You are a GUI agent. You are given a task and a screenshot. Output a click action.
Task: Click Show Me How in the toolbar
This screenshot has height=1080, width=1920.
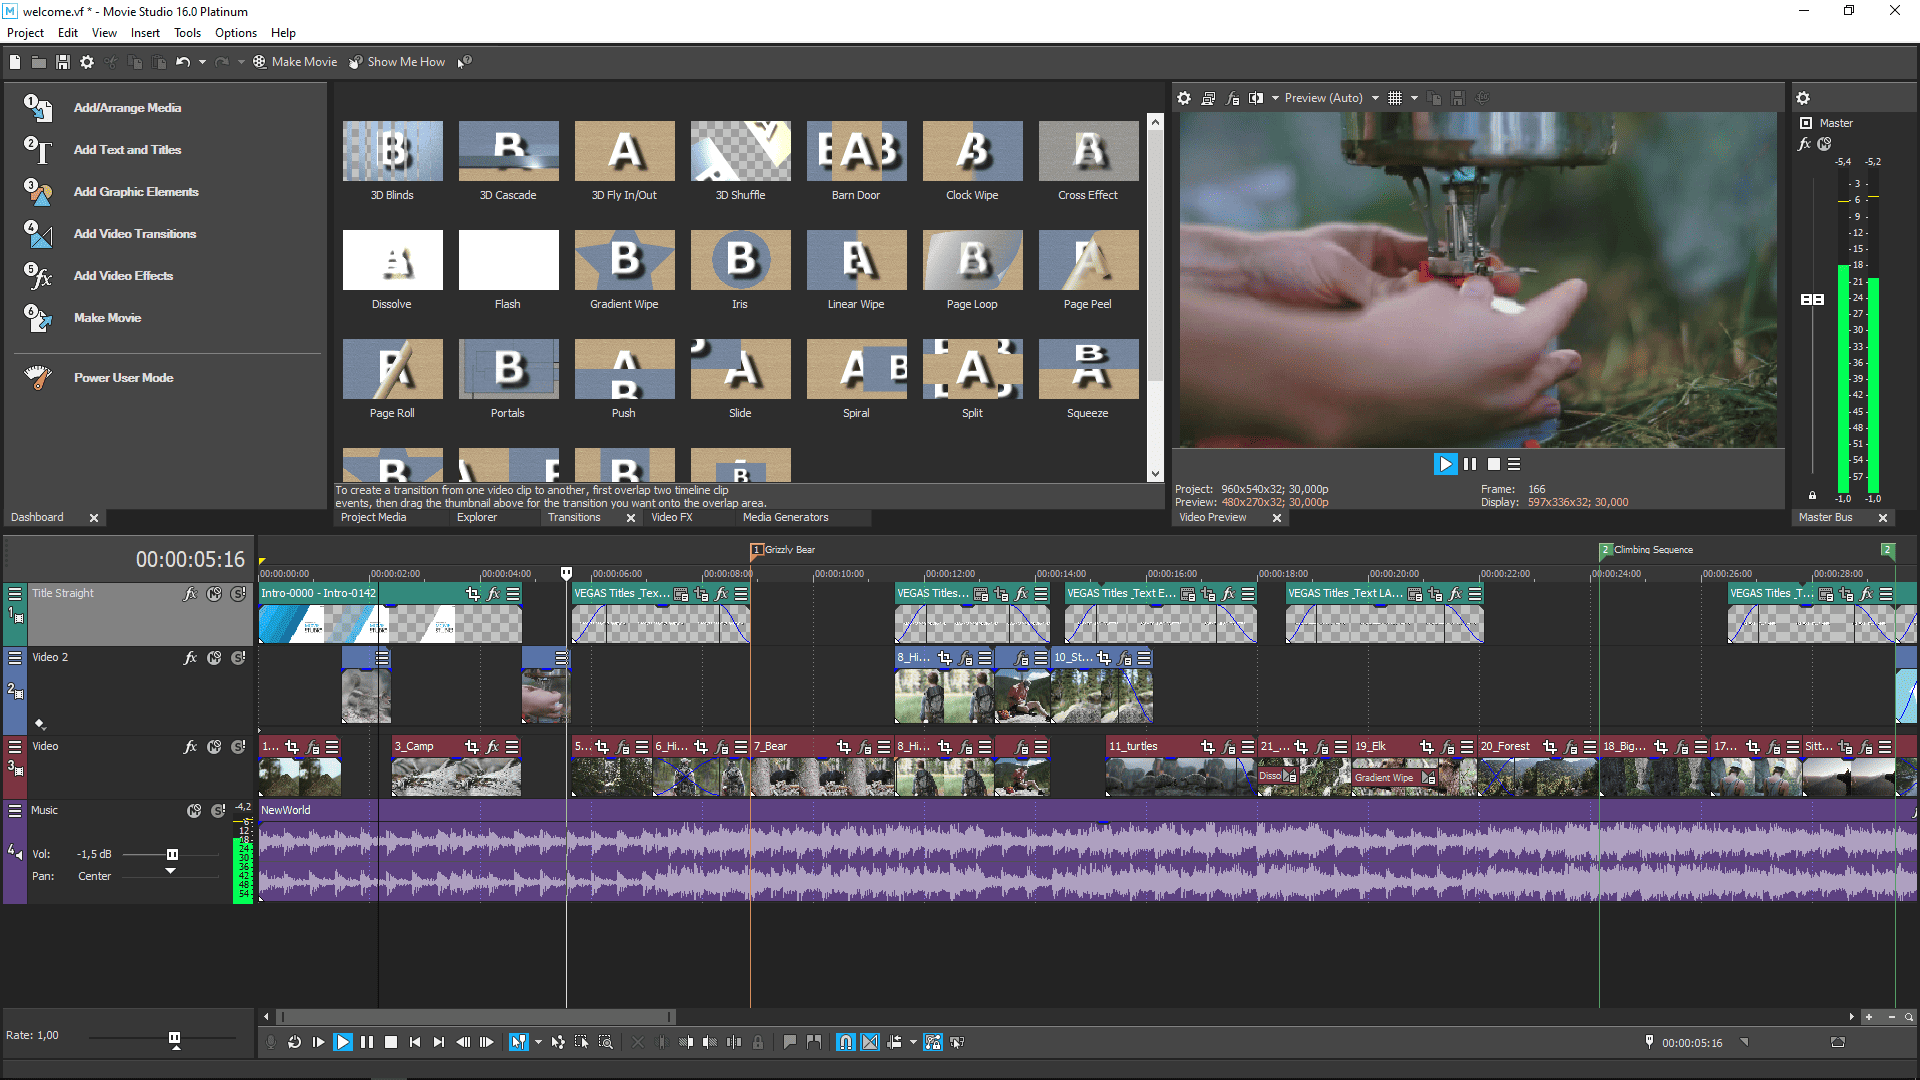(x=397, y=62)
